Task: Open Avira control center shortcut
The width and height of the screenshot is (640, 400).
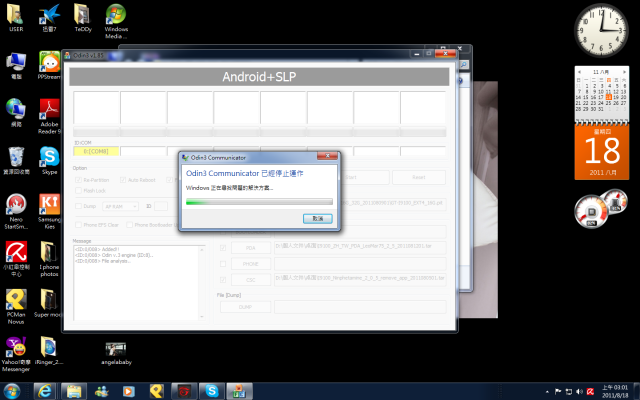Action: (16, 259)
